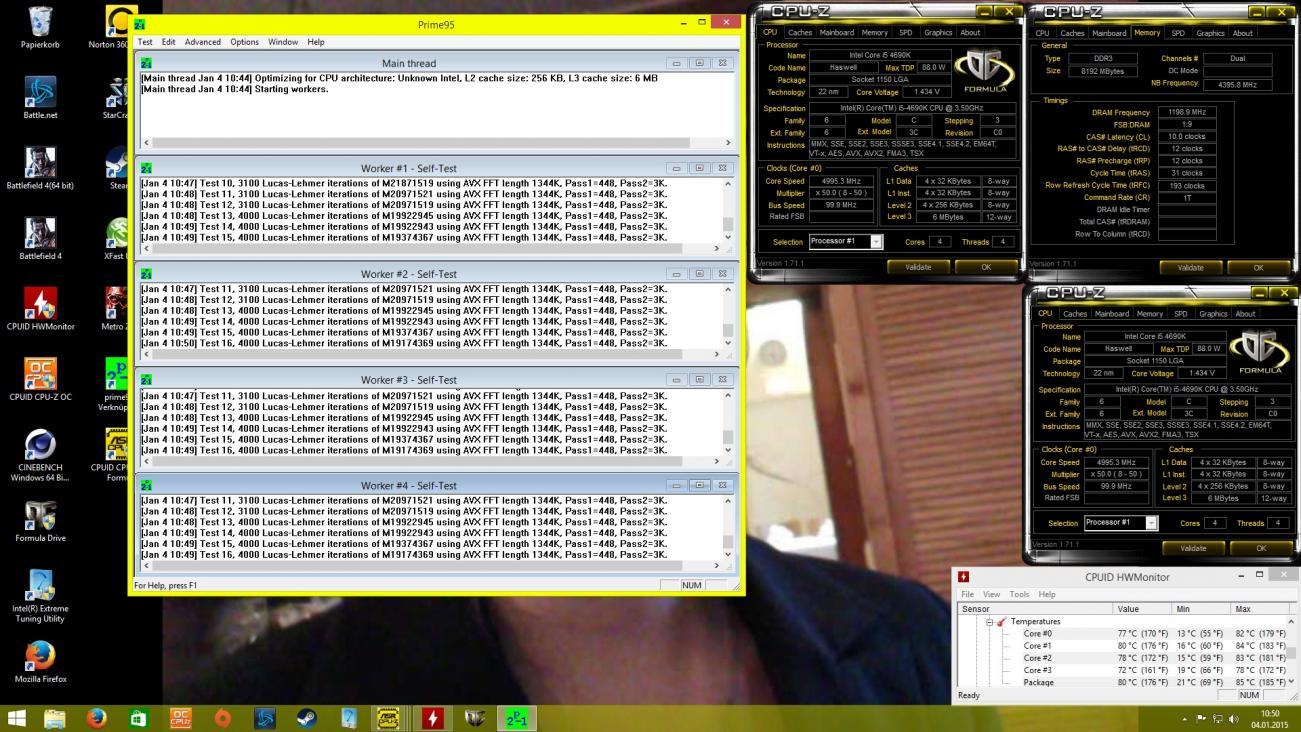The width and height of the screenshot is (1301, 732).
Task: Open the Action Center flag tray icon
Action: tap(1201, 719)
